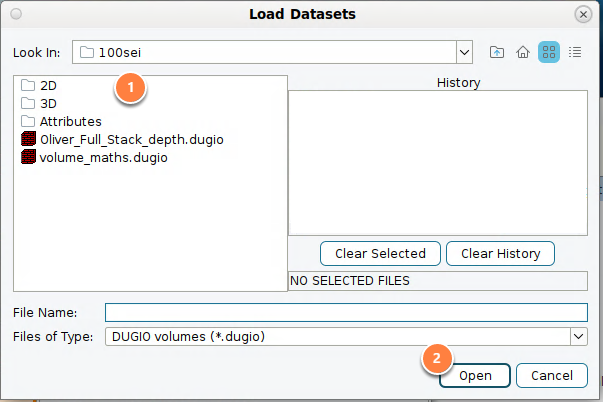603x402 pixels.
Task: Switch to the details list view
Action: coord(575,52)
